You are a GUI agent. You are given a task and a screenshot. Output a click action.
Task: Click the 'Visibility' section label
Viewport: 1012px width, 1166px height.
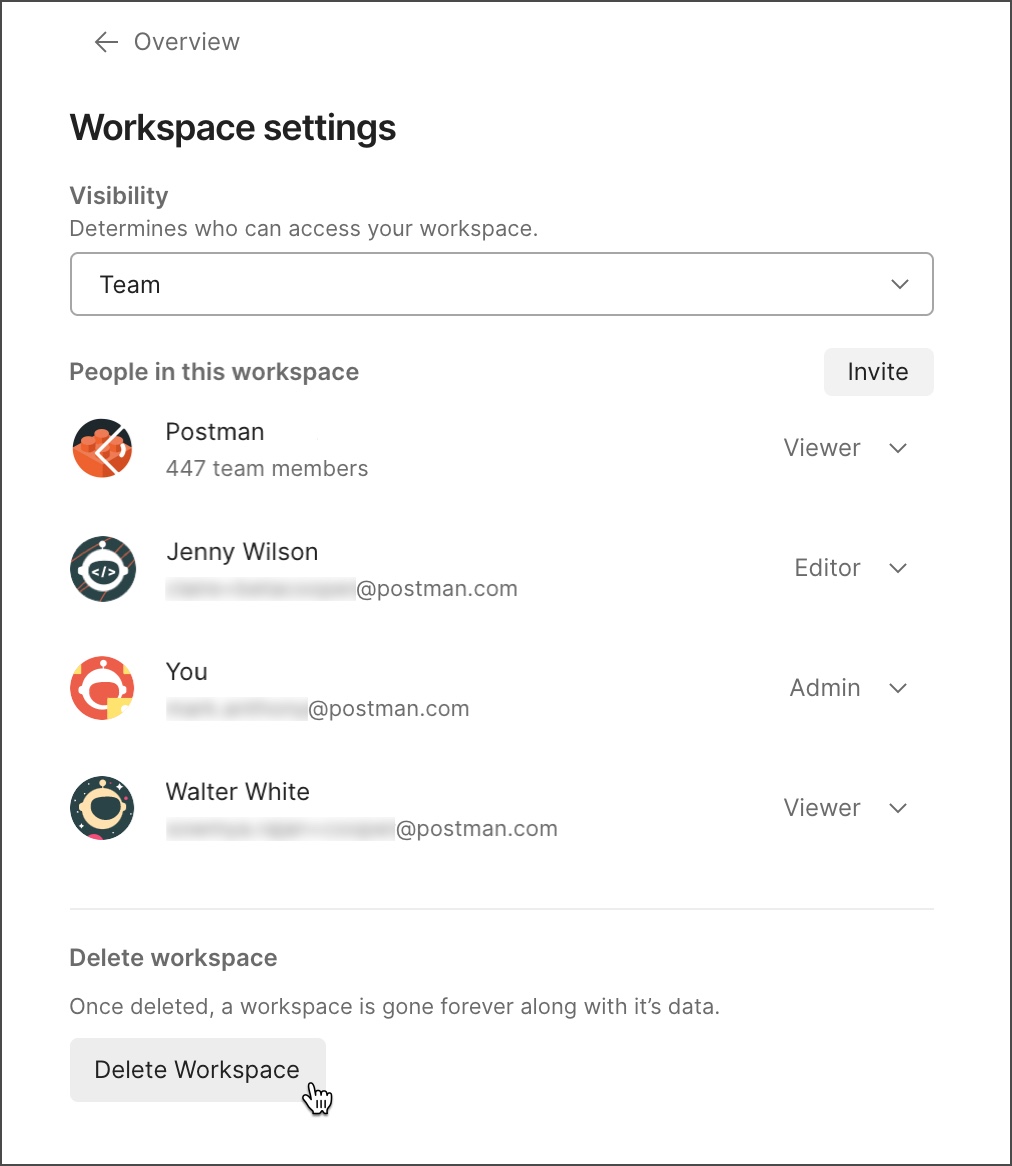119,196
